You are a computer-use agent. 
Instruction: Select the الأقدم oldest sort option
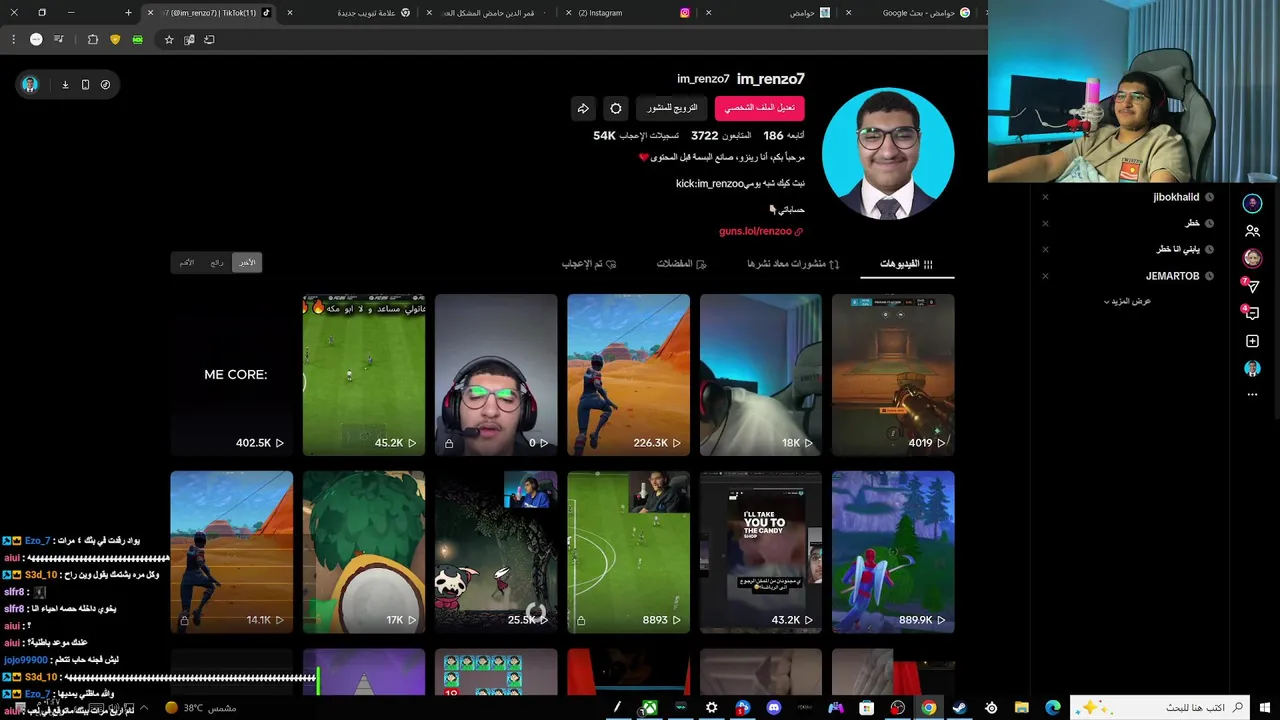pos(187,262)
